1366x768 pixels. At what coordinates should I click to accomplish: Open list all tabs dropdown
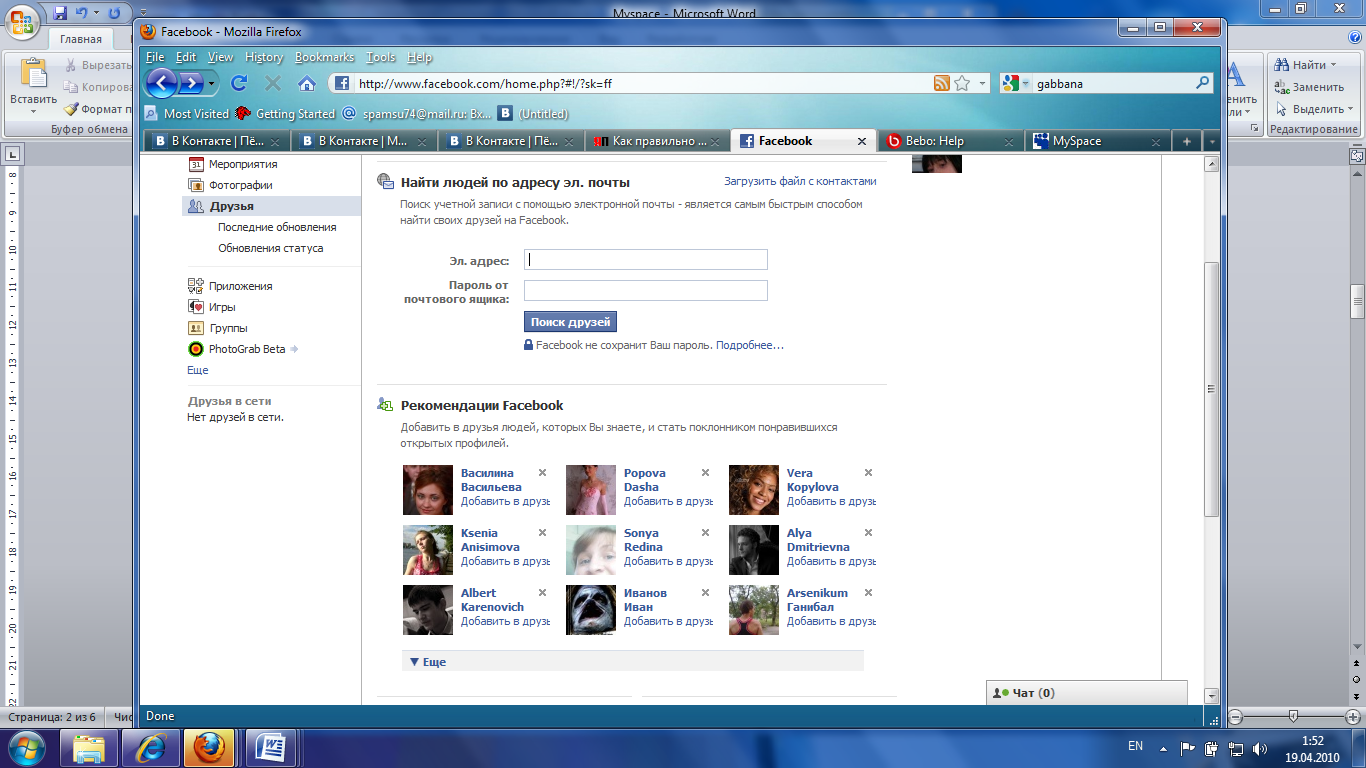1211,142
